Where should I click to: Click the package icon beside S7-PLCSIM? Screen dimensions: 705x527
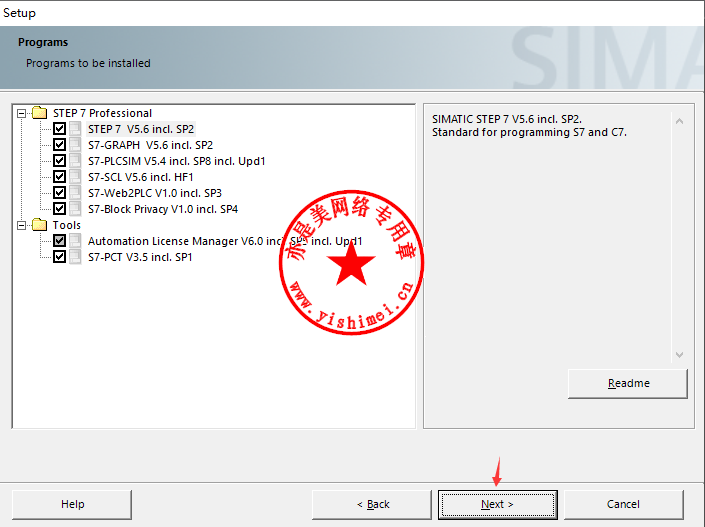[x=76, y=161]
